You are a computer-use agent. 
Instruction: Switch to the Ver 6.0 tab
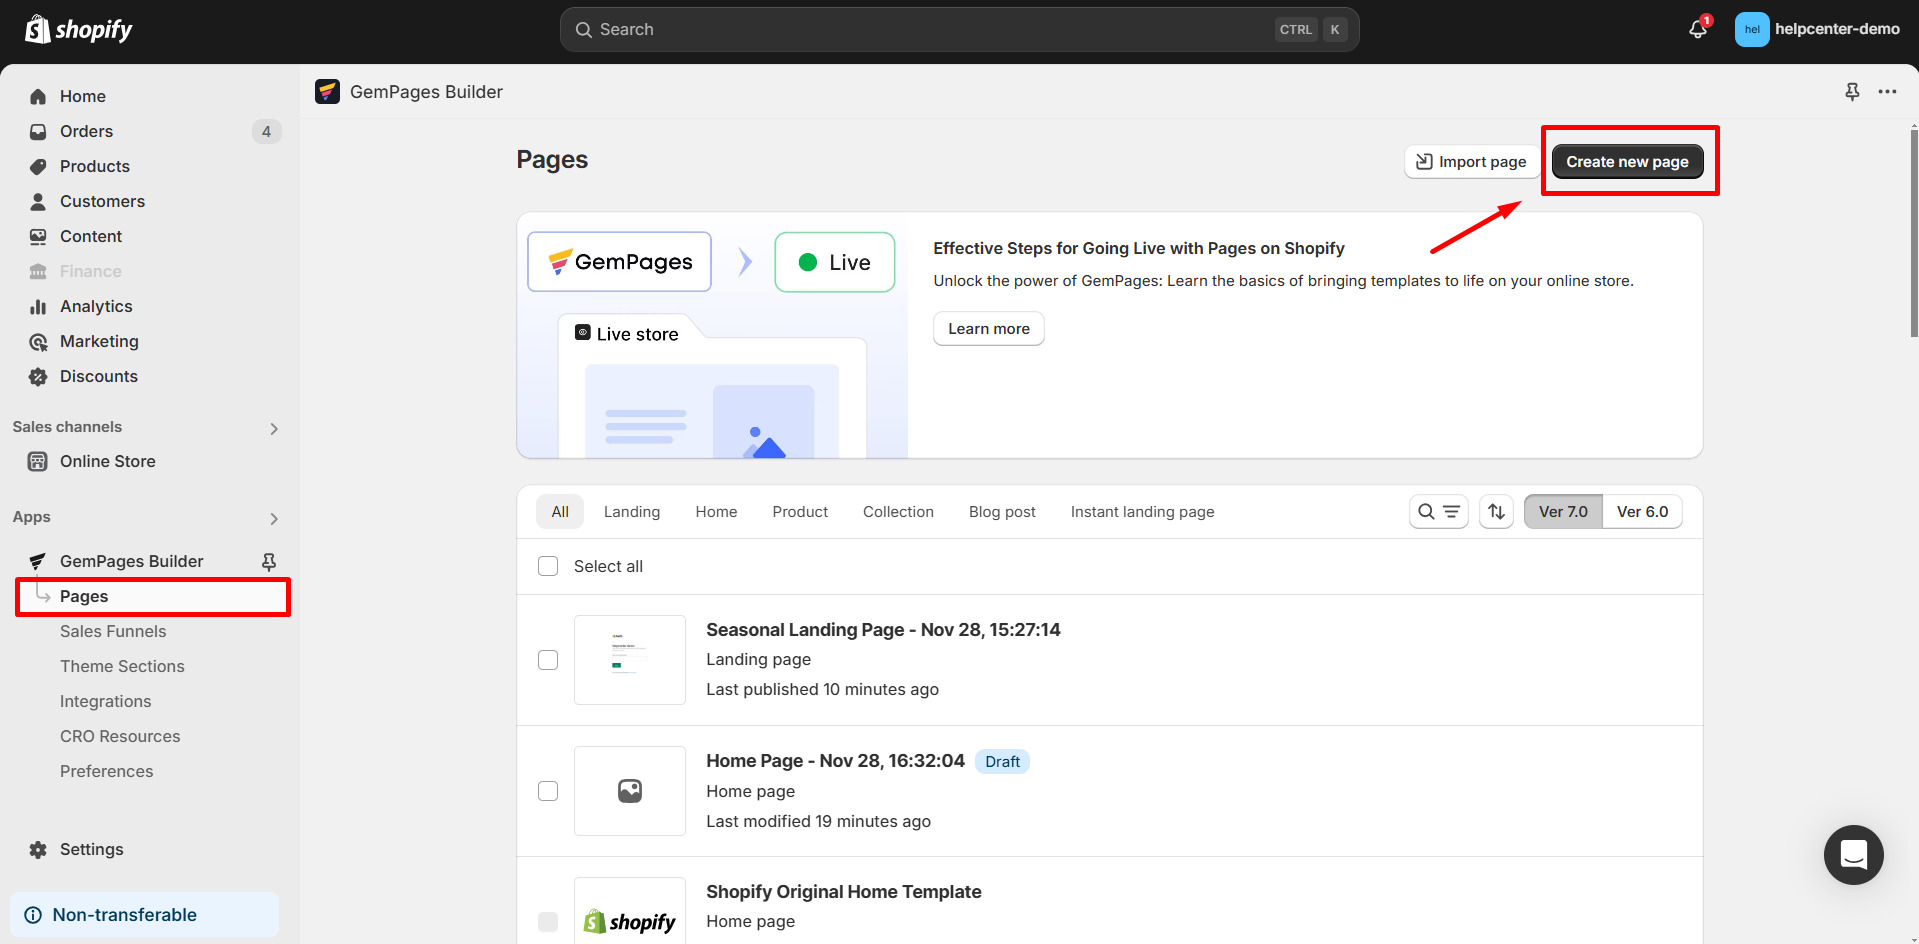click(1642, 511)
